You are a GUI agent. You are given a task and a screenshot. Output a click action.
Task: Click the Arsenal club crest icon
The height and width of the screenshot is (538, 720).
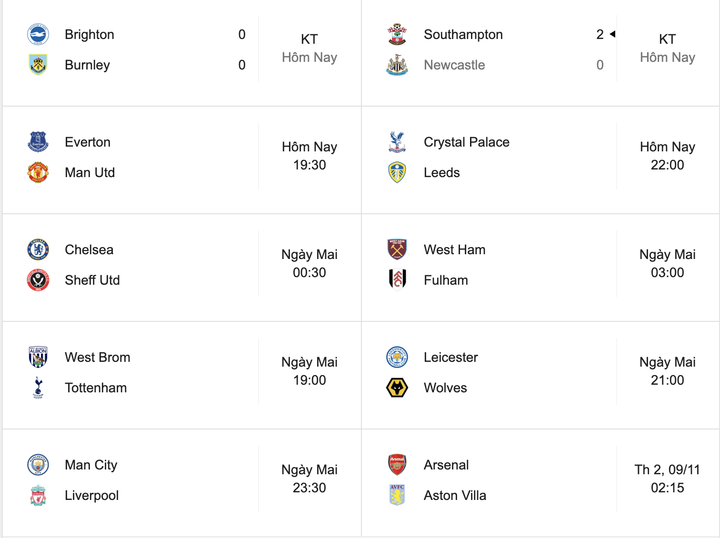397,465
